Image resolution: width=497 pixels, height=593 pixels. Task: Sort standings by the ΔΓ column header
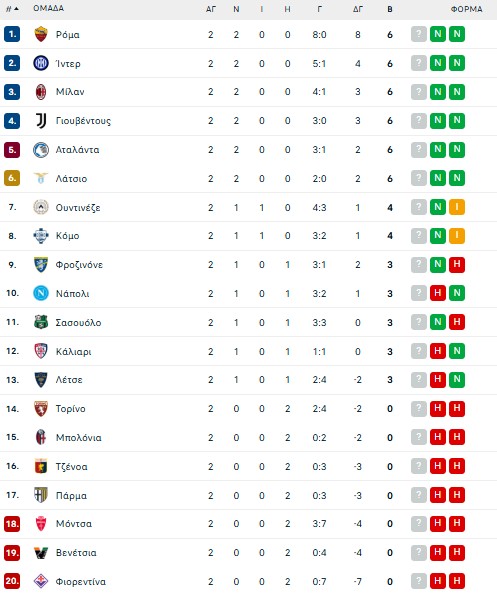(357, 9)
